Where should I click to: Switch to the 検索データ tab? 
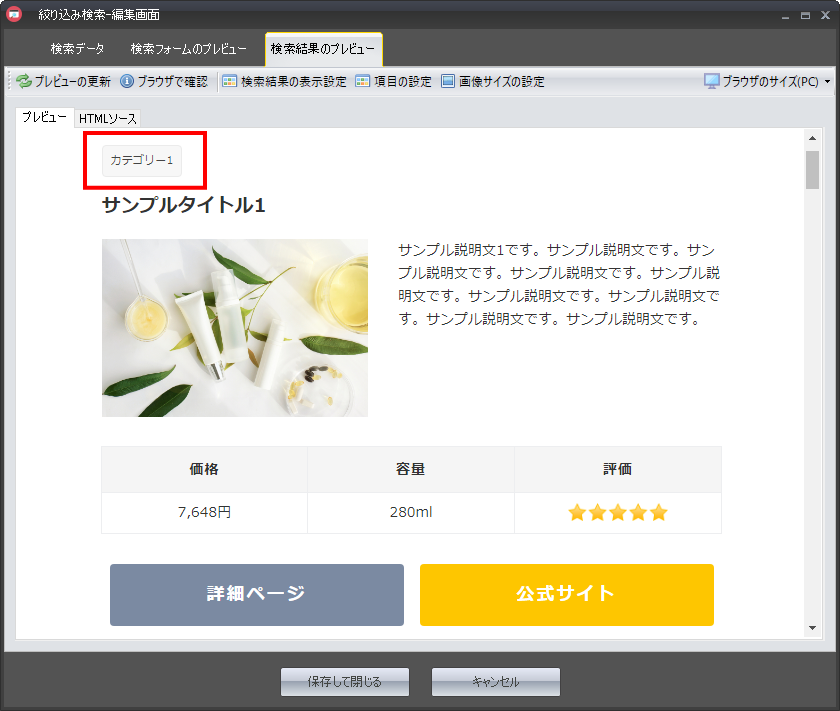[77, 49]
